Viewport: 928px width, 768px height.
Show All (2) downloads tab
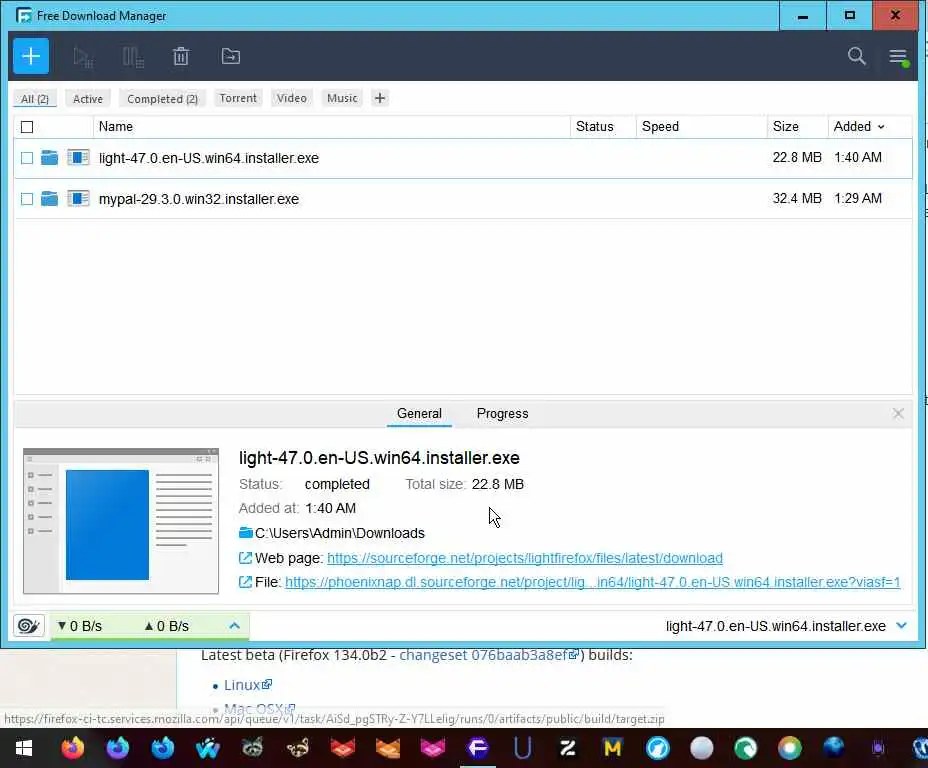(x=35, y=99)
